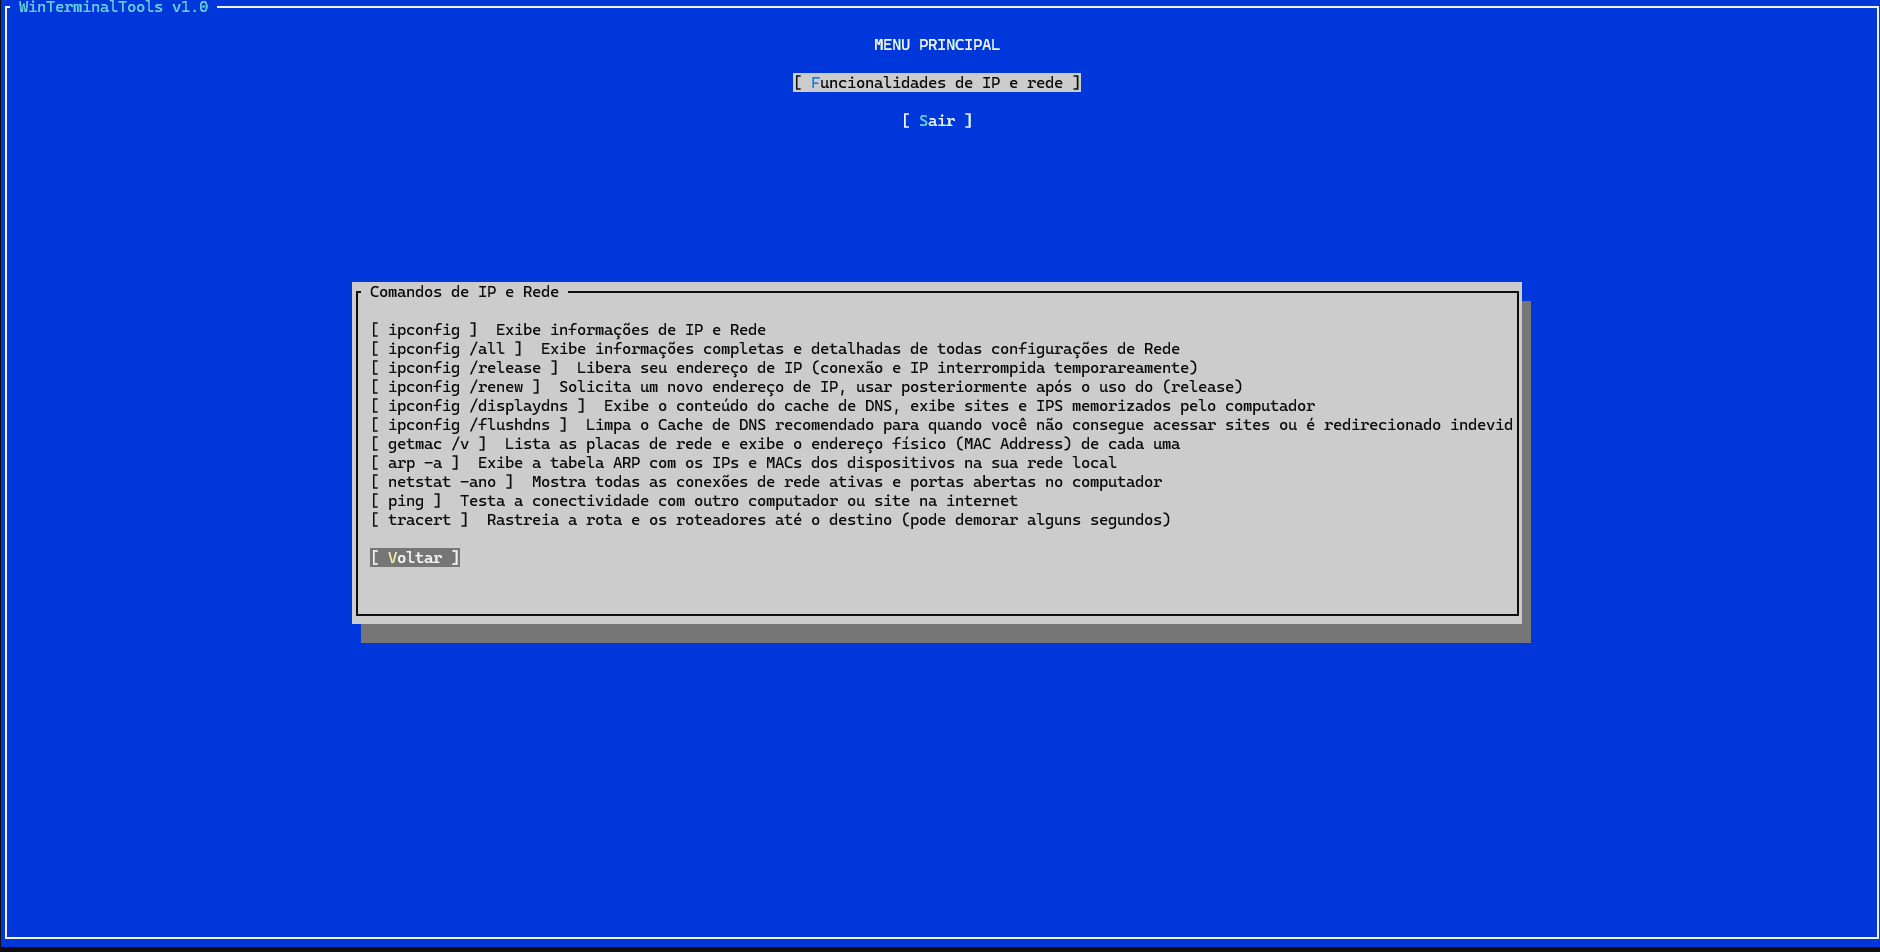Click description Solicita um novo endereço
Screen dimensions: 1880x952
[901, 387]
